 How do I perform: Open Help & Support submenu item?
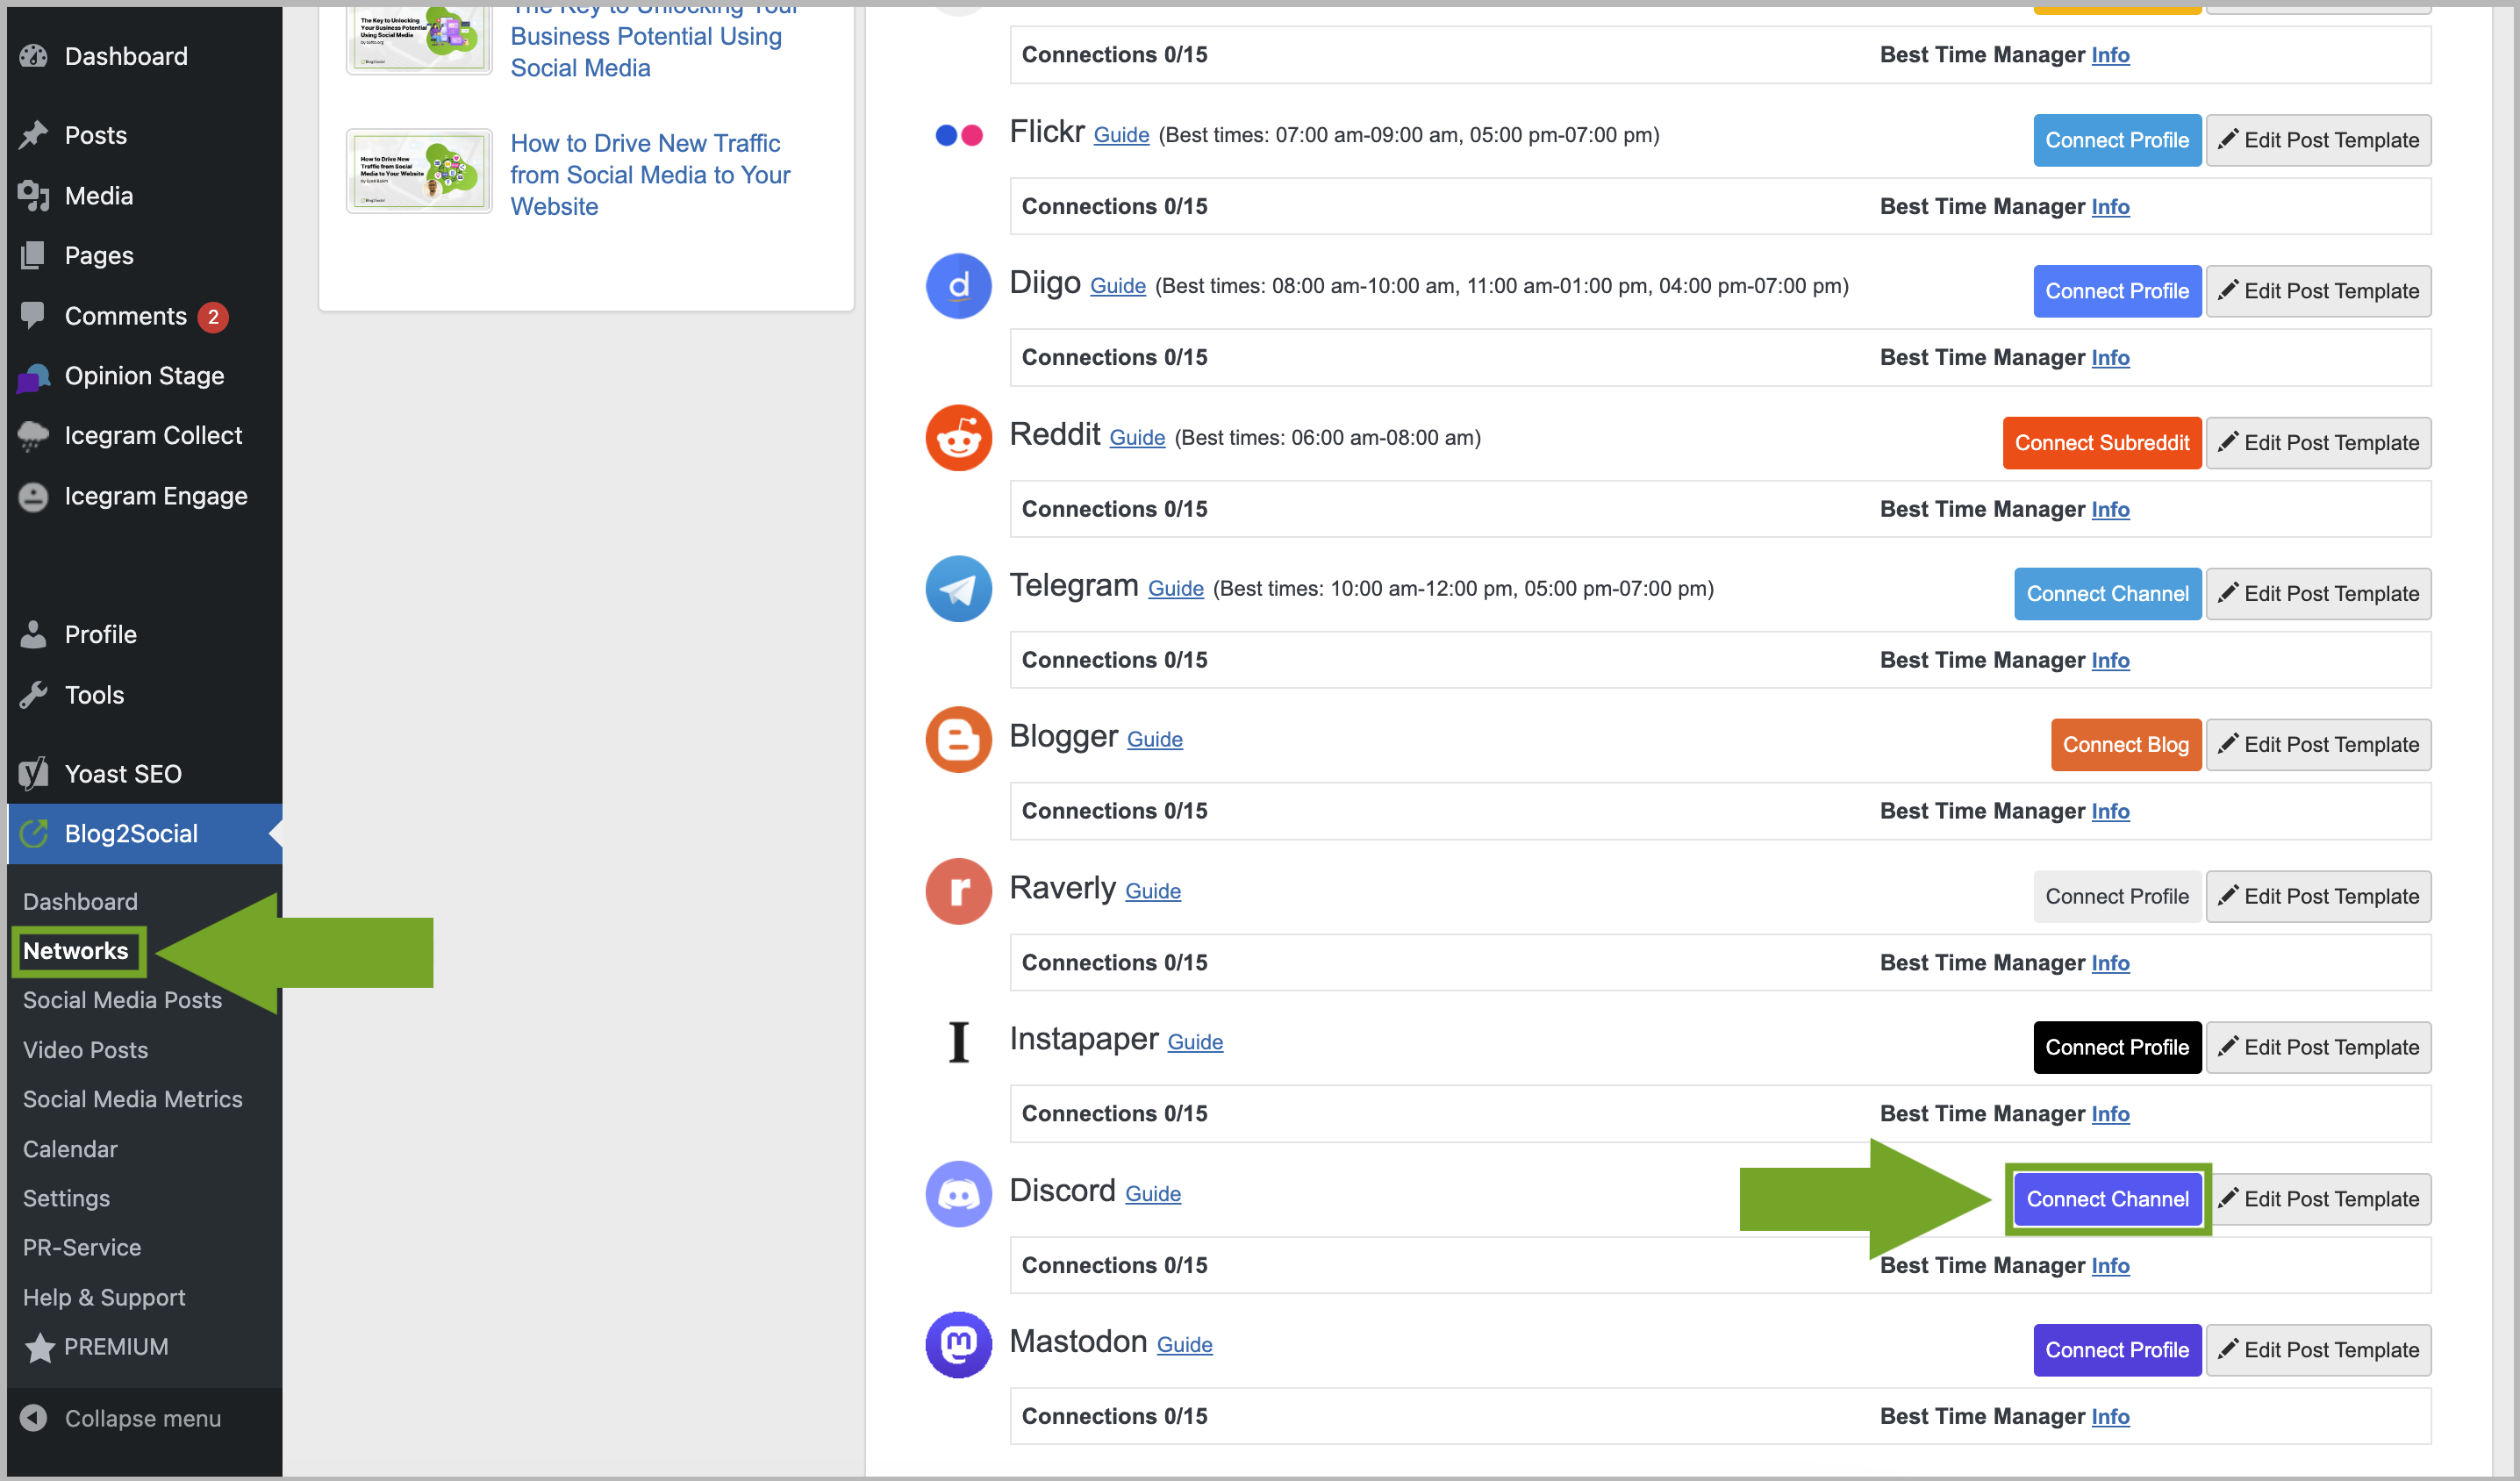[x=104, y=1298]
